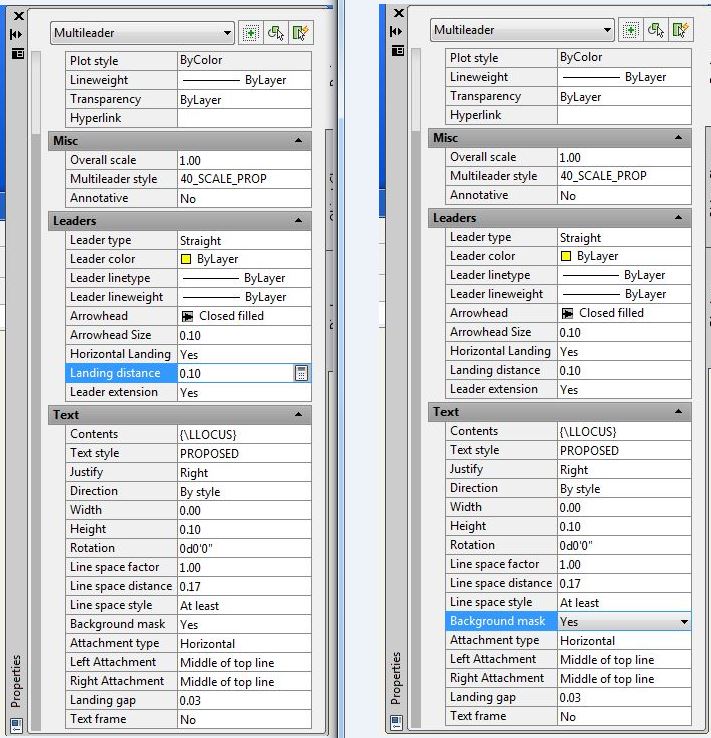Click Attachment type Horizontal in the right palette
The height and width of the screenshot is (738, 711).
coord(624,641)
